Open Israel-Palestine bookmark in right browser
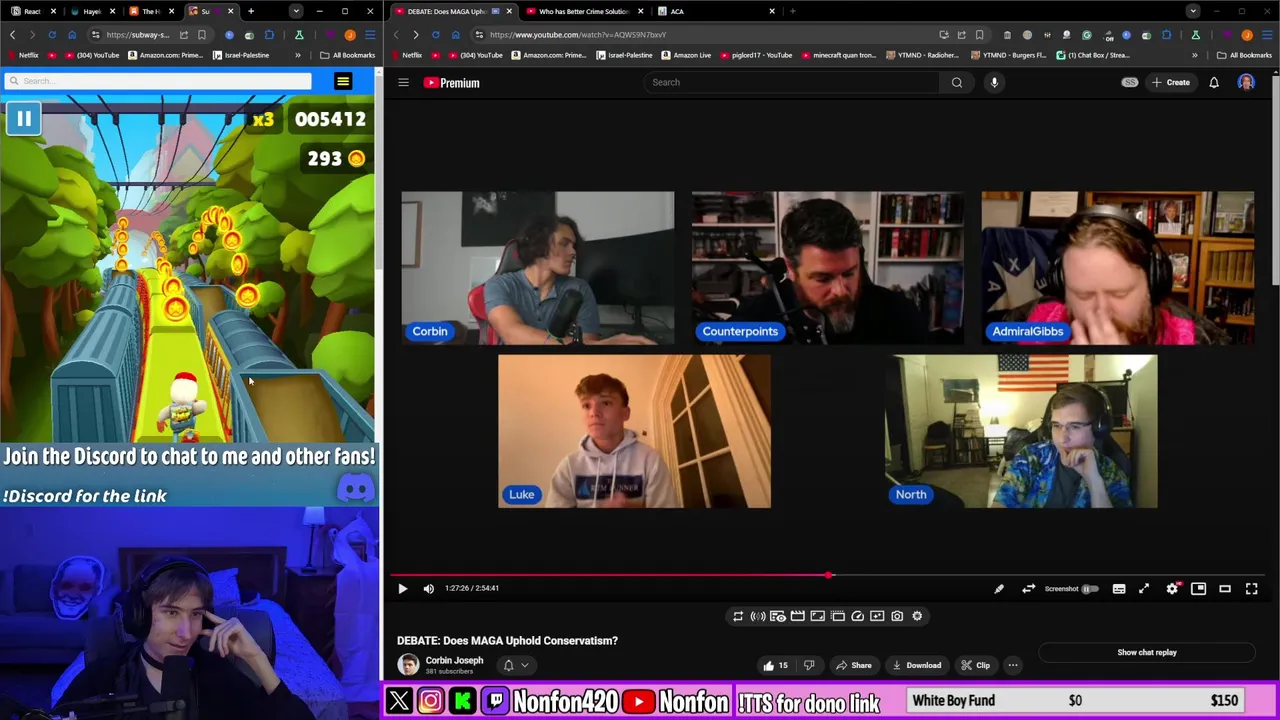The width and height of the screenshot is (1280, 720). point(624,55)
